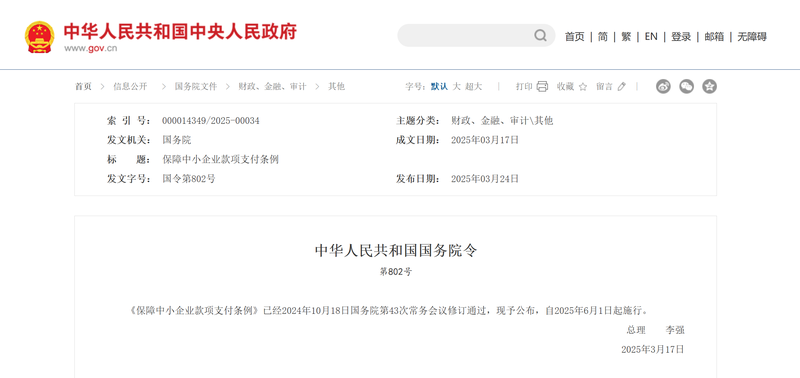Click topic value 财政、金融、审计\其他

point(502,121)
